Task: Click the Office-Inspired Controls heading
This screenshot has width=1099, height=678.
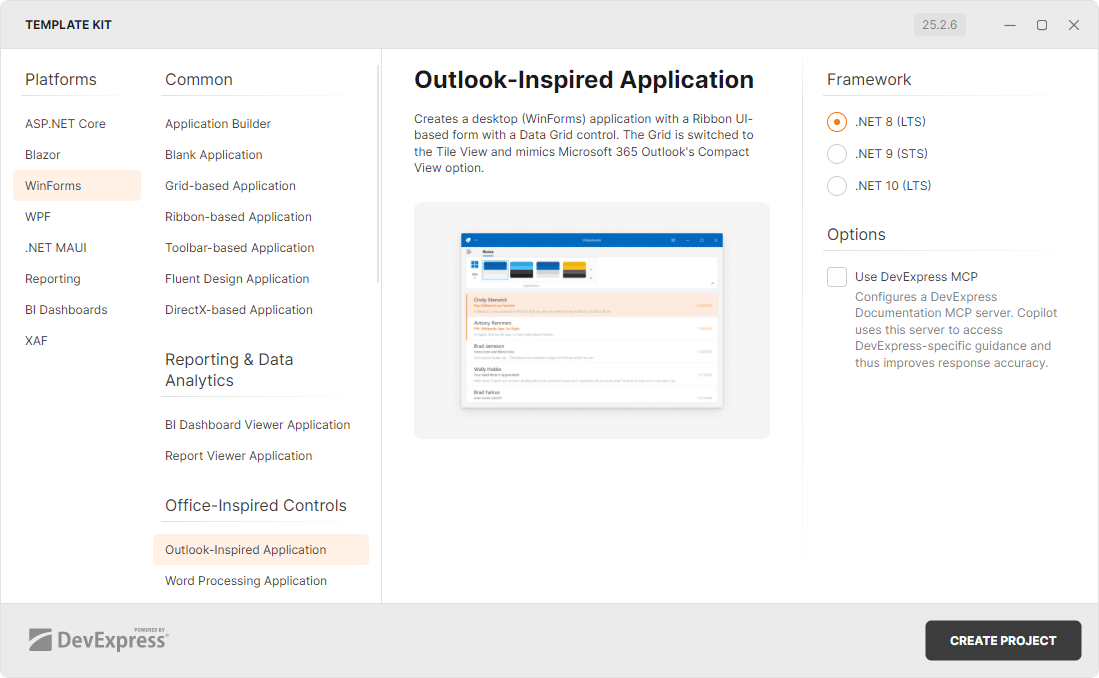Action: pyautogui.click(x=256, y=506)
